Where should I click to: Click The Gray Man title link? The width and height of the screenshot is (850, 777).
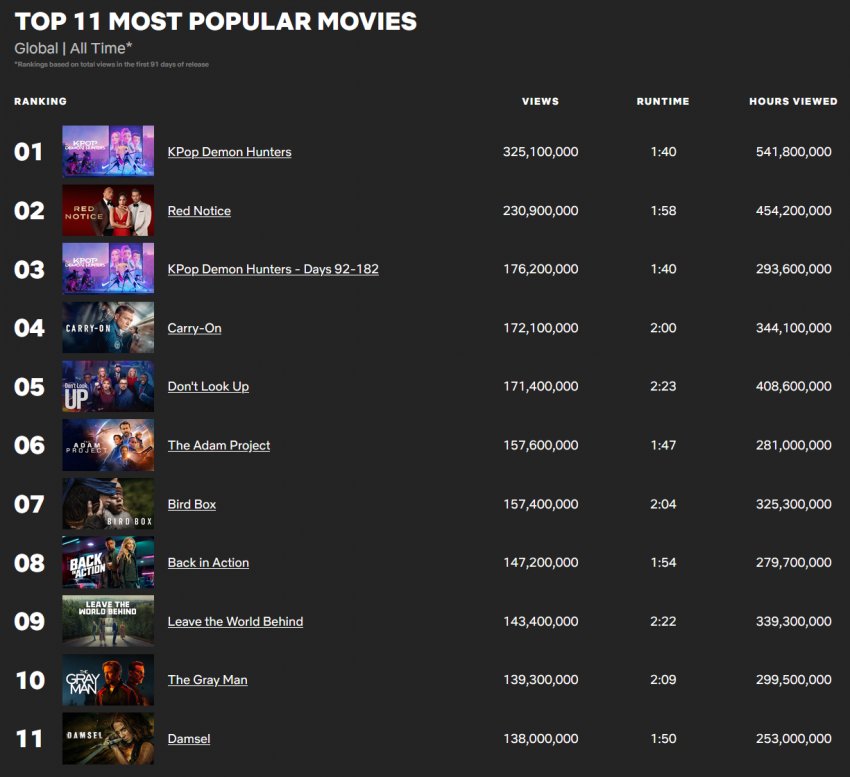[x=207, y=680]
